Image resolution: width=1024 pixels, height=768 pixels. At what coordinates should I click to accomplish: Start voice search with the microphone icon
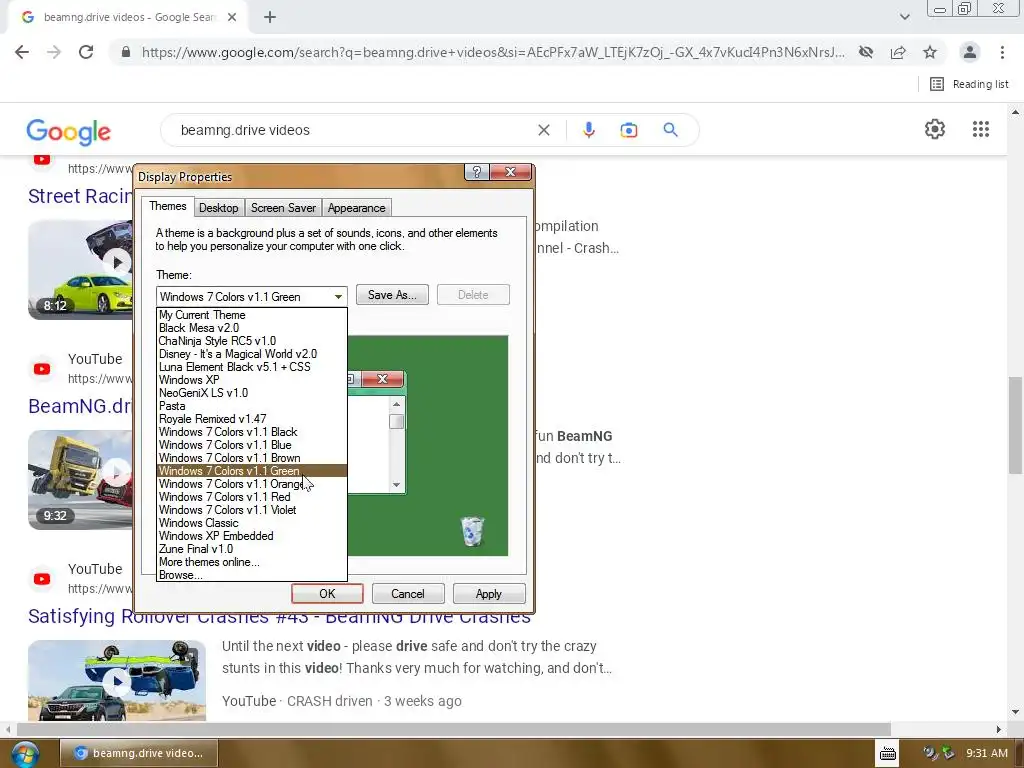point(588,130)
